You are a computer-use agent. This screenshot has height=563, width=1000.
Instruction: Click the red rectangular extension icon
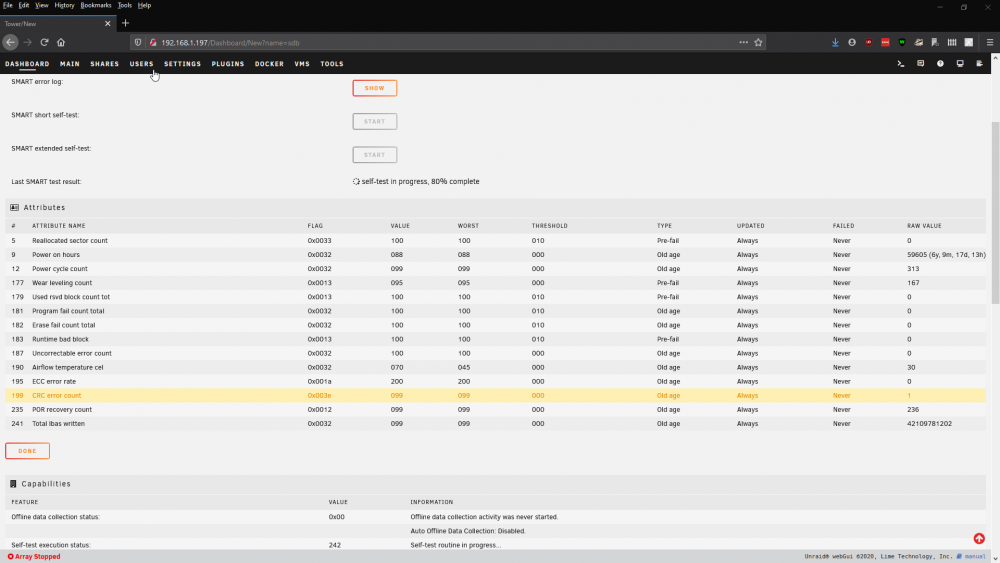[x=885, y=43]
